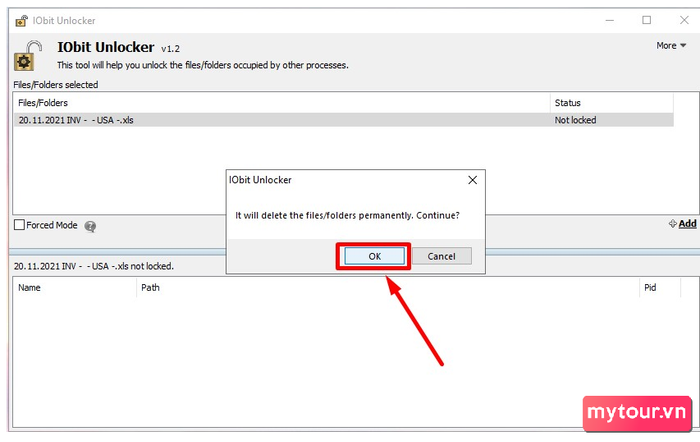Click the 'not locked' status message text
The image size is (700, 442).
pyautogui.click(x=94, y=266)
